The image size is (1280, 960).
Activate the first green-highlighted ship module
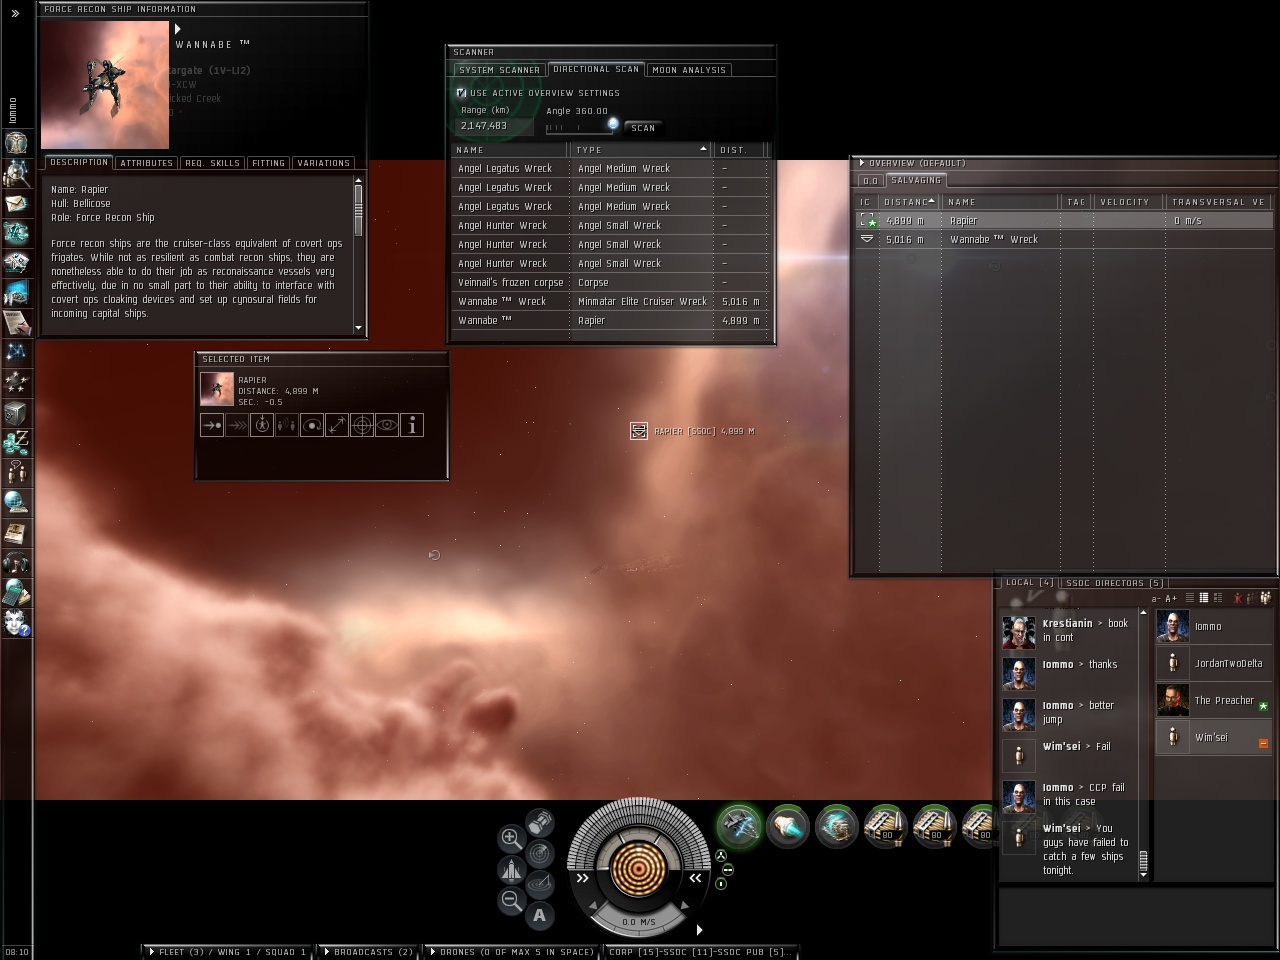[739, 827]
